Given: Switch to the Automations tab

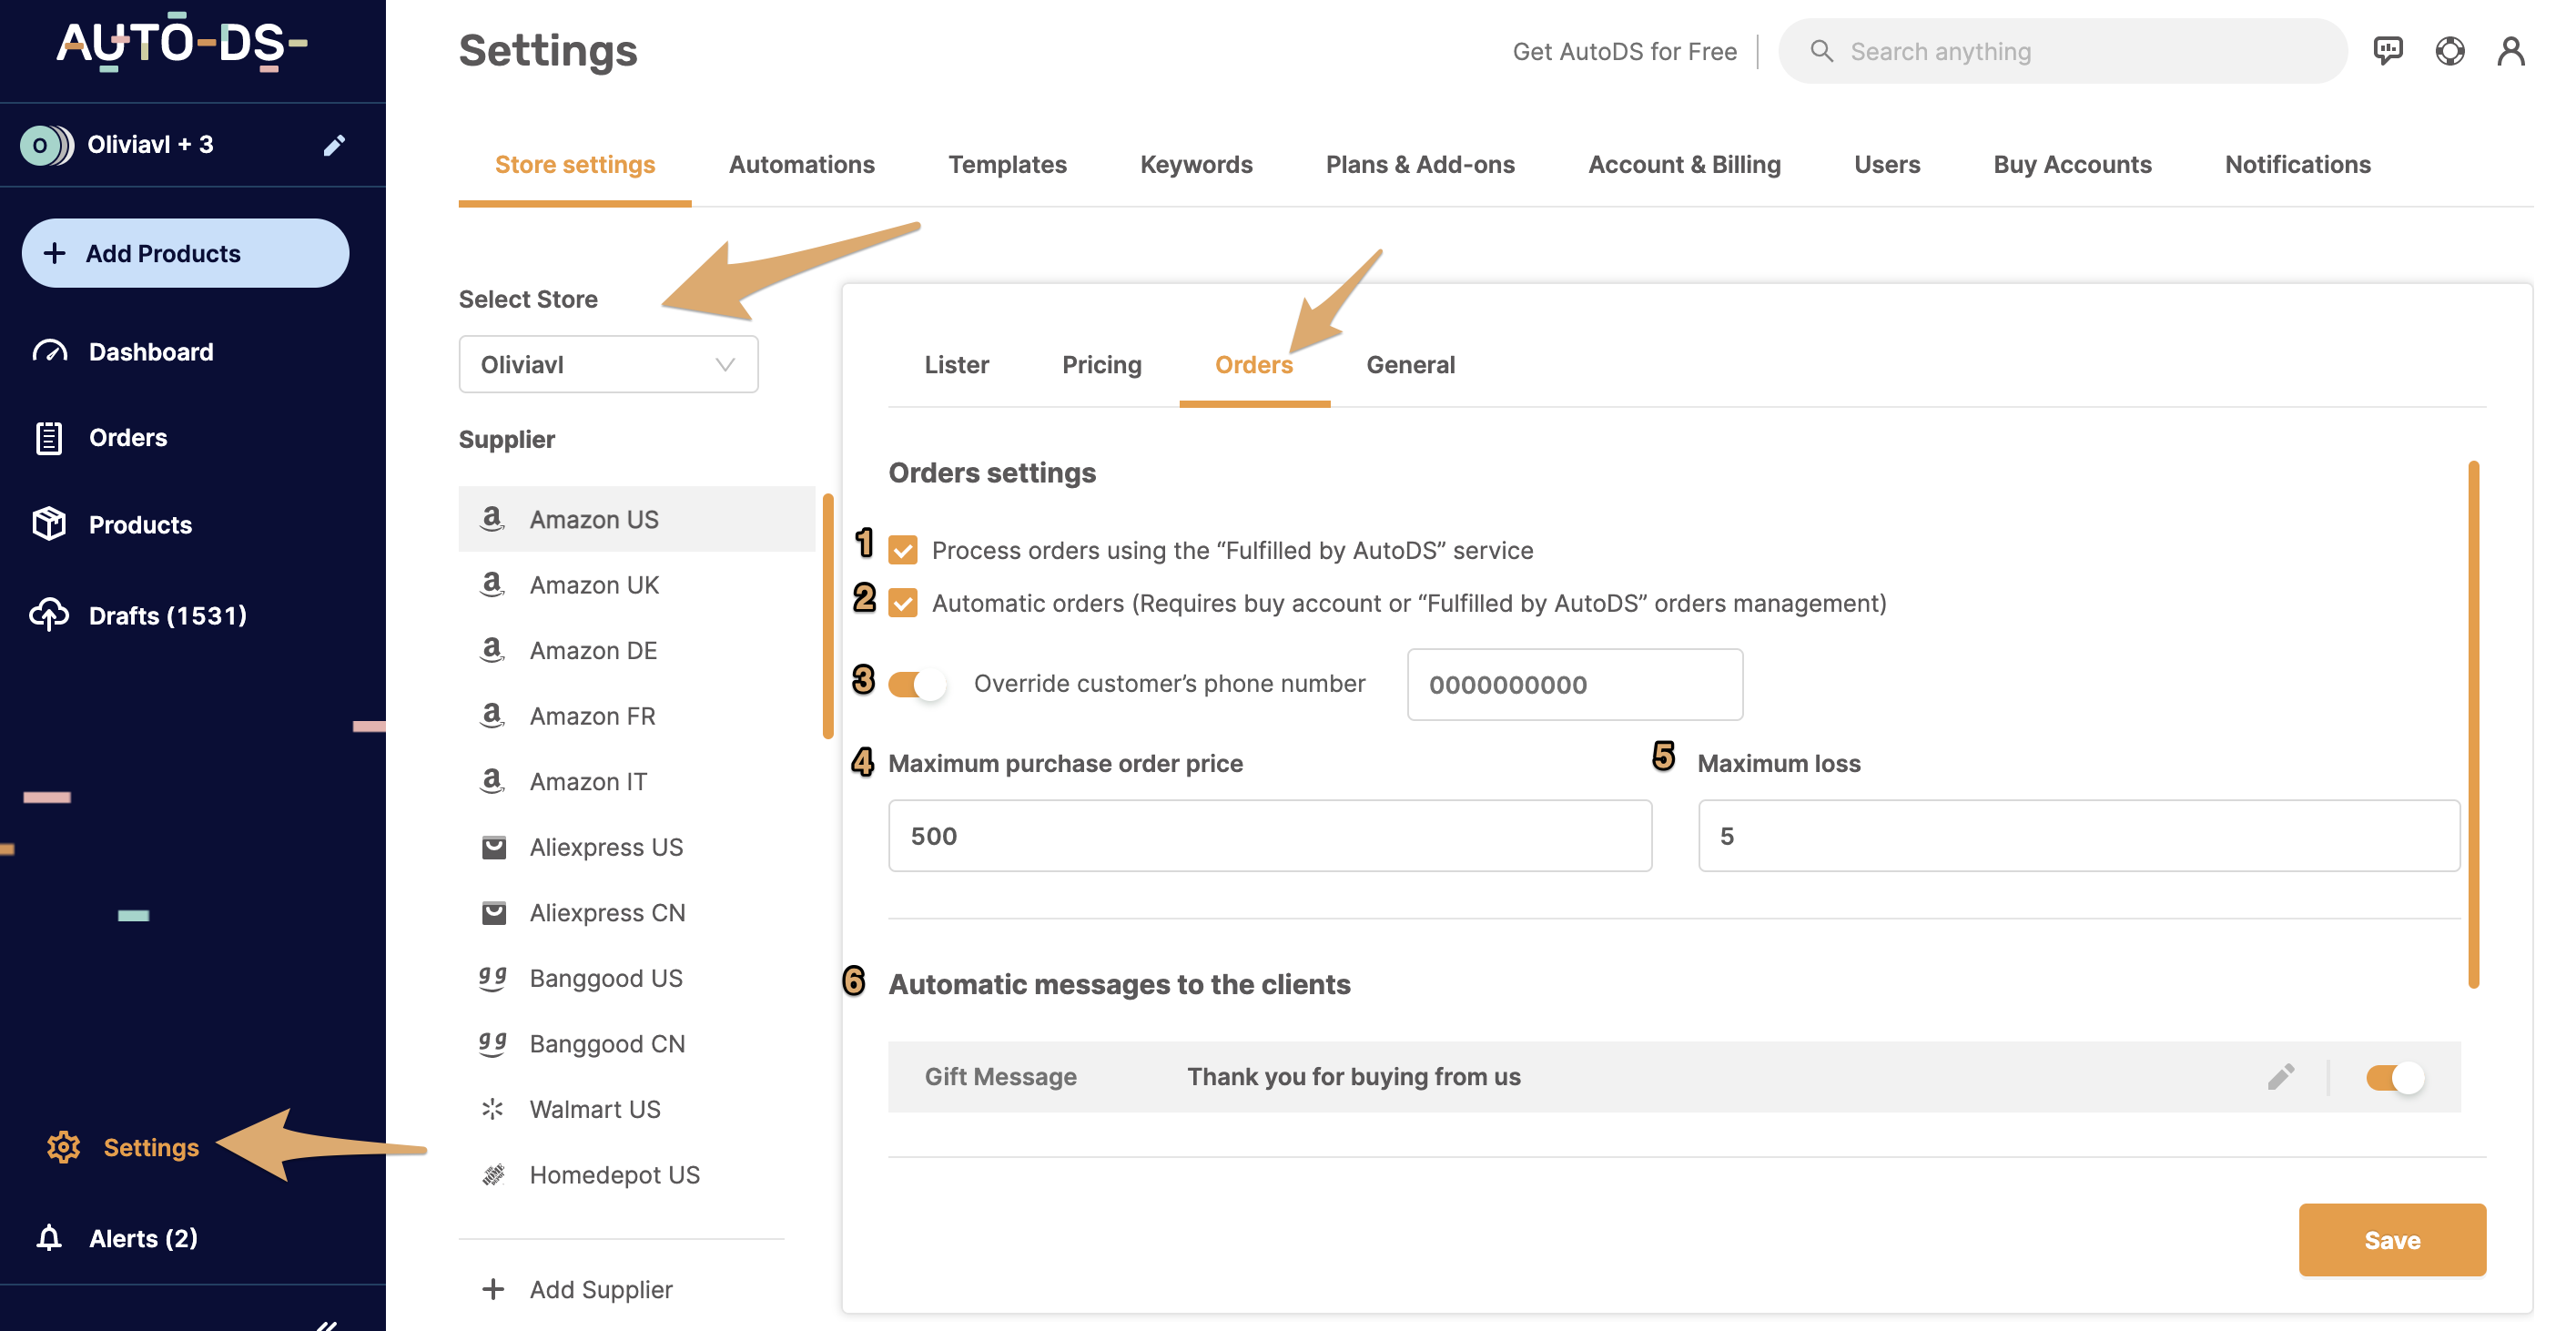Looking at the screenshot, I should click(x=801, y=165).
